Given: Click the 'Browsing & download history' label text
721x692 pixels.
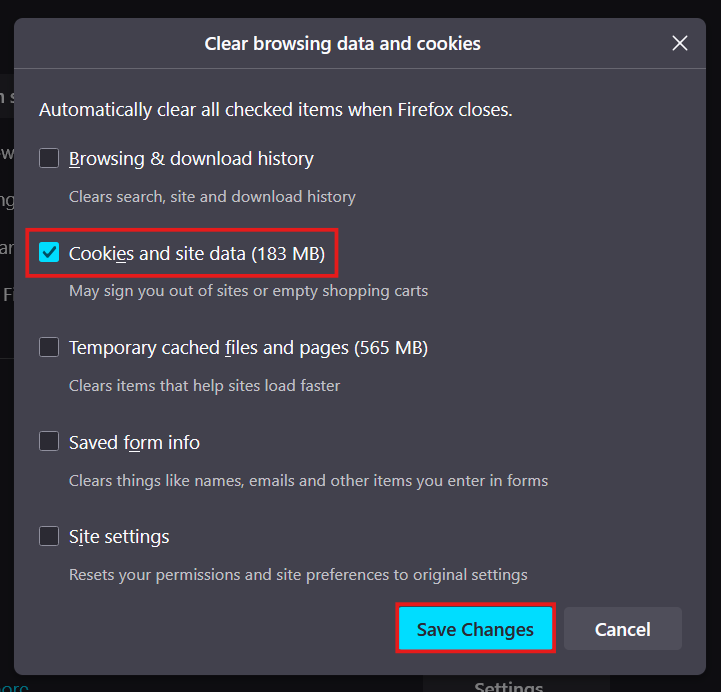Looking at the screenshot, I should click(191, 158).
